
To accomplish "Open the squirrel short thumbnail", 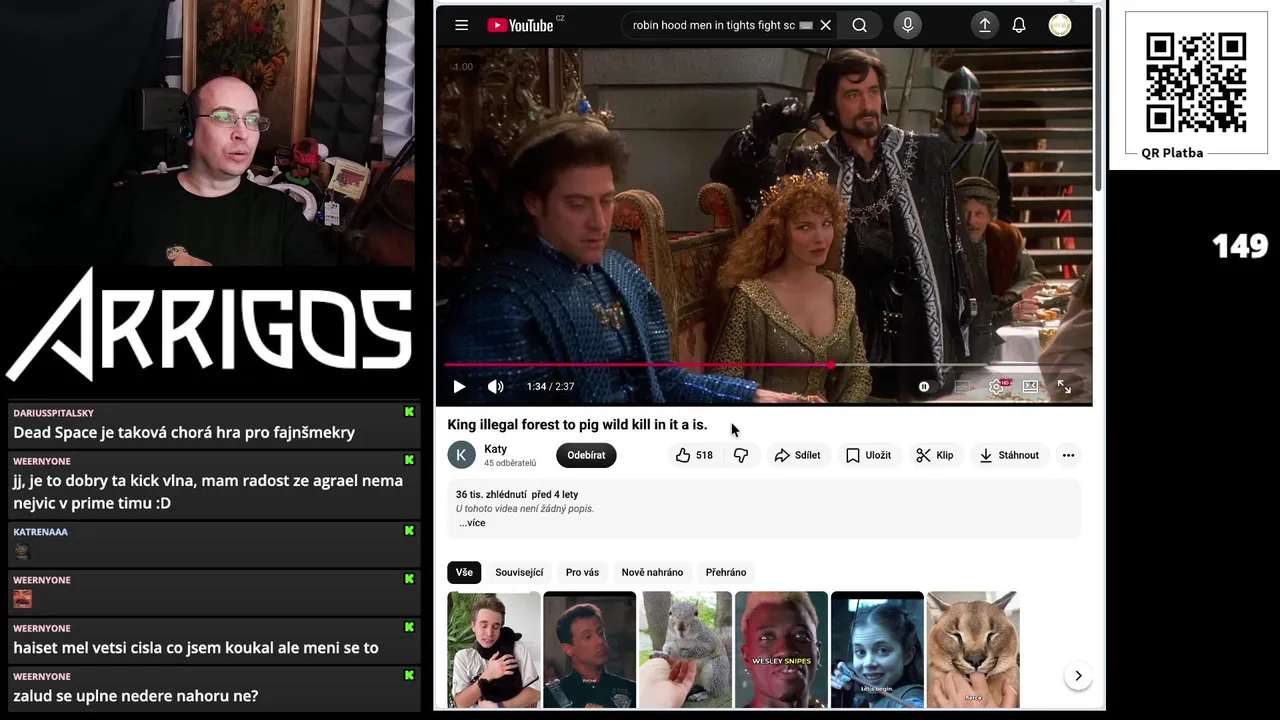I will (685, 650).
